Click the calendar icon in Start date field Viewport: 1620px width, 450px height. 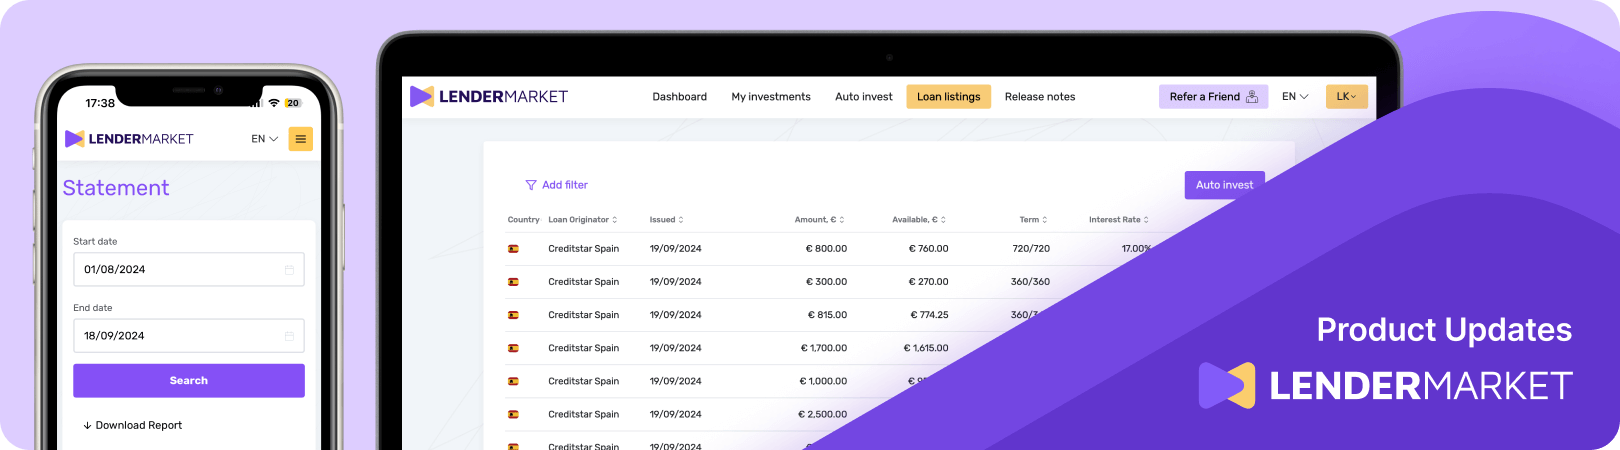(289, 270)
